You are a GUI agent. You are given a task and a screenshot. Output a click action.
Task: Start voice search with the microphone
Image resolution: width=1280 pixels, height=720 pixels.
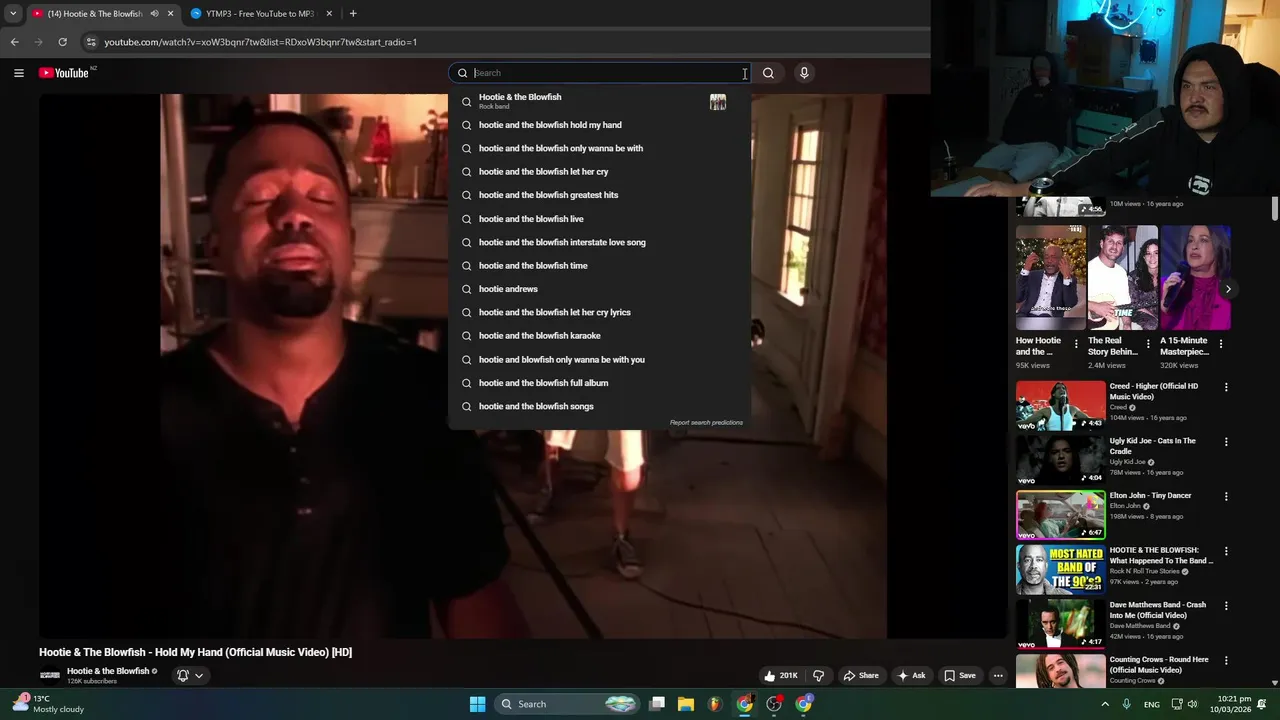(804, 73)
